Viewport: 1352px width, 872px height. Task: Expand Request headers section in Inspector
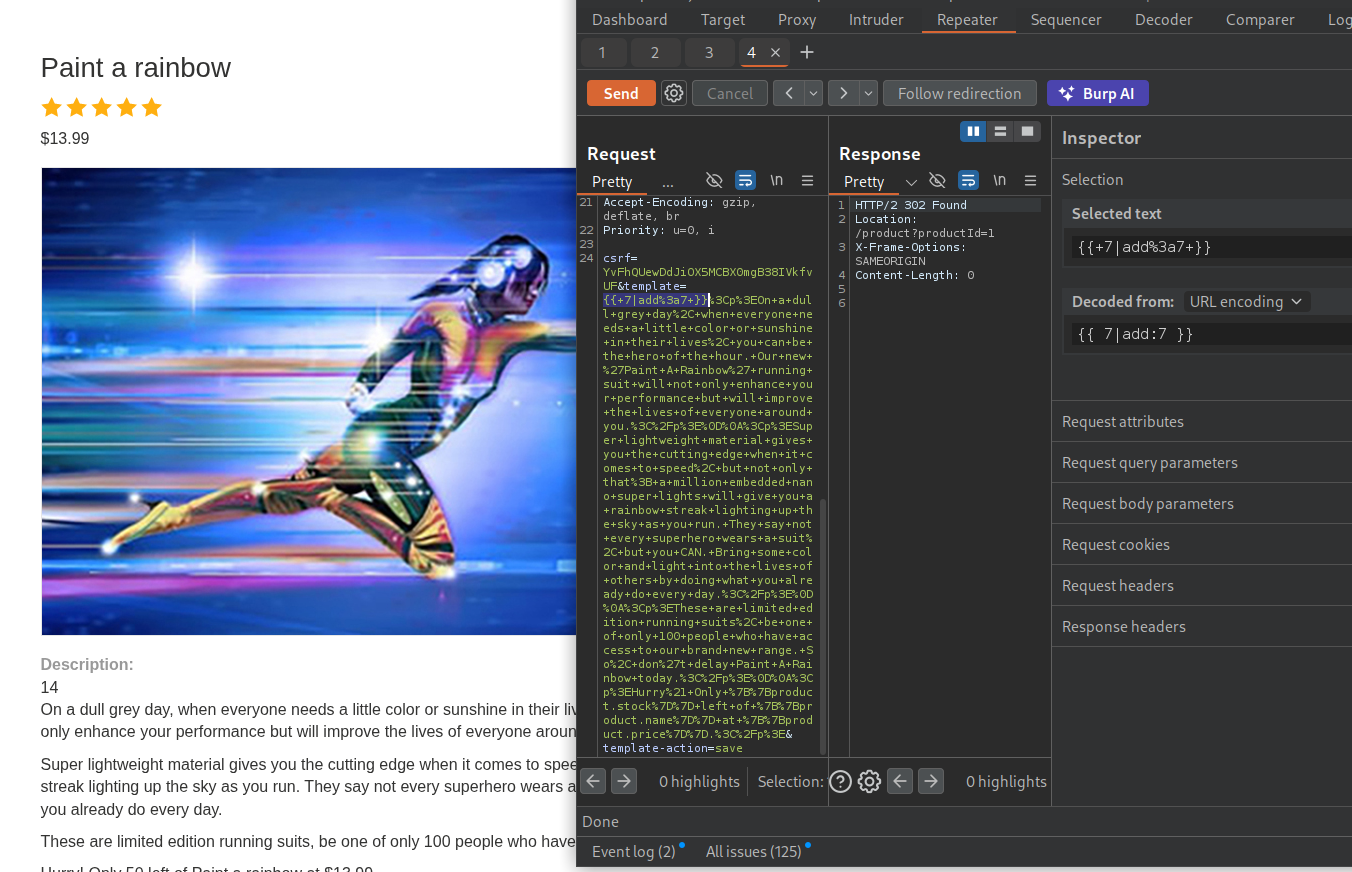1117,585
